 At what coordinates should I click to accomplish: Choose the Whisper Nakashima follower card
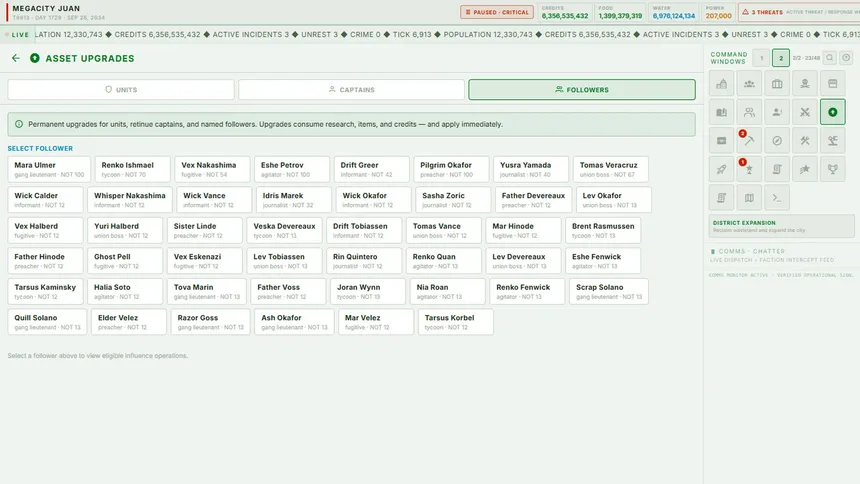(129, 200)
